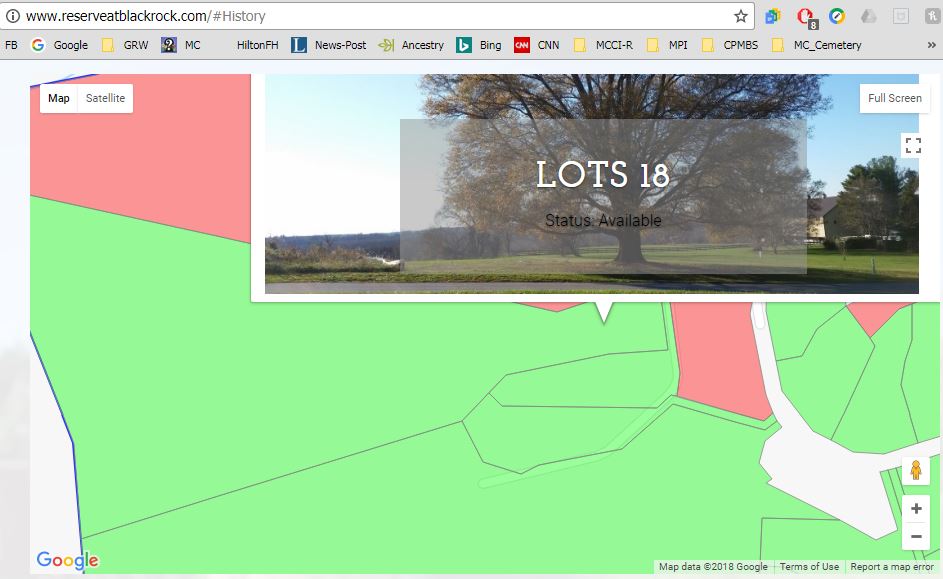Open the MC_Cemetery bookmarks folder

(817, 45)
